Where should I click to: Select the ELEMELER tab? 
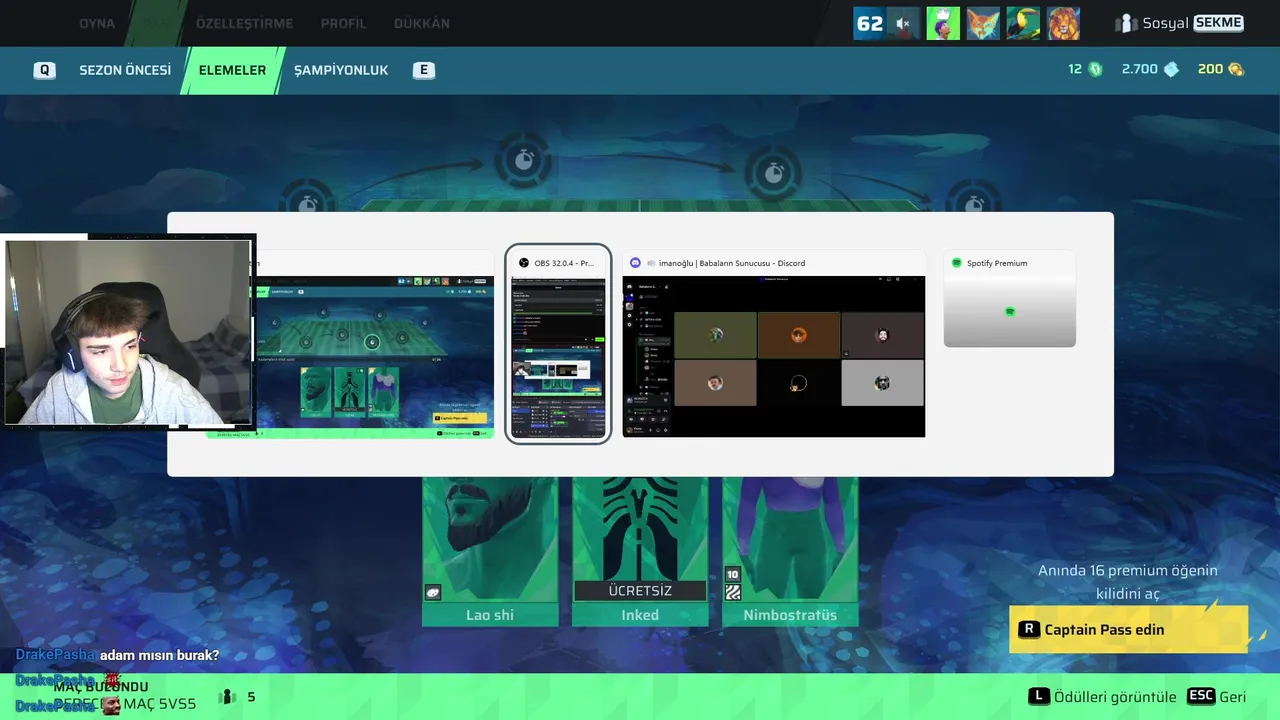232,70
